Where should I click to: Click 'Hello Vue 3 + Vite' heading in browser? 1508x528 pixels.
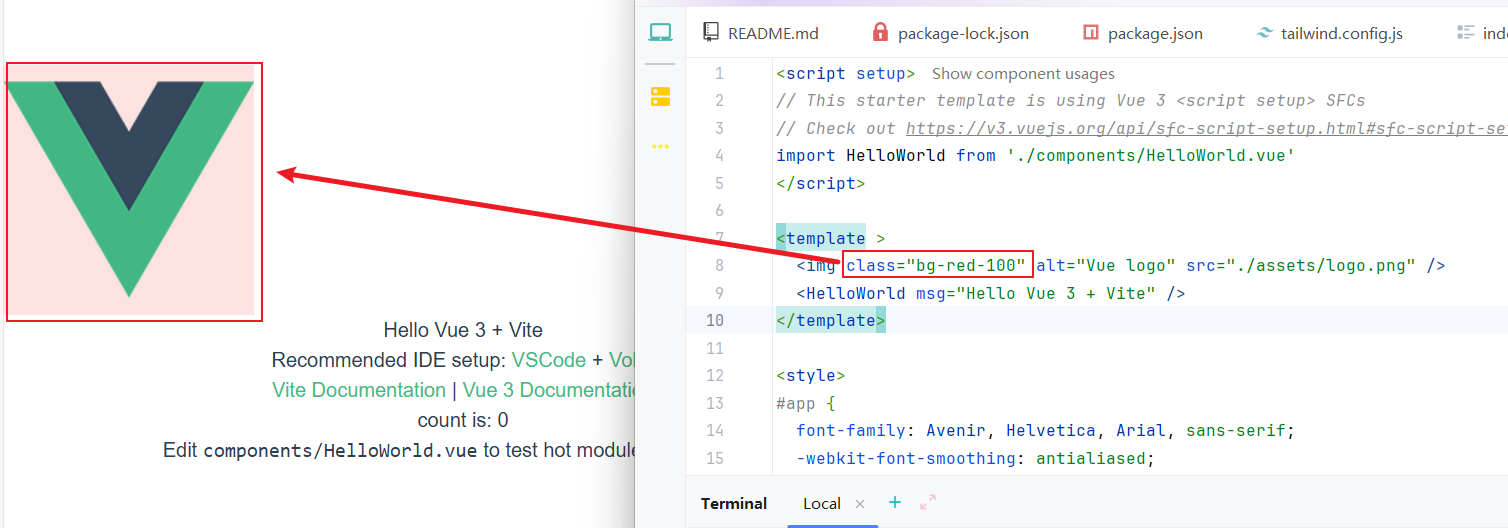(463, 330)
